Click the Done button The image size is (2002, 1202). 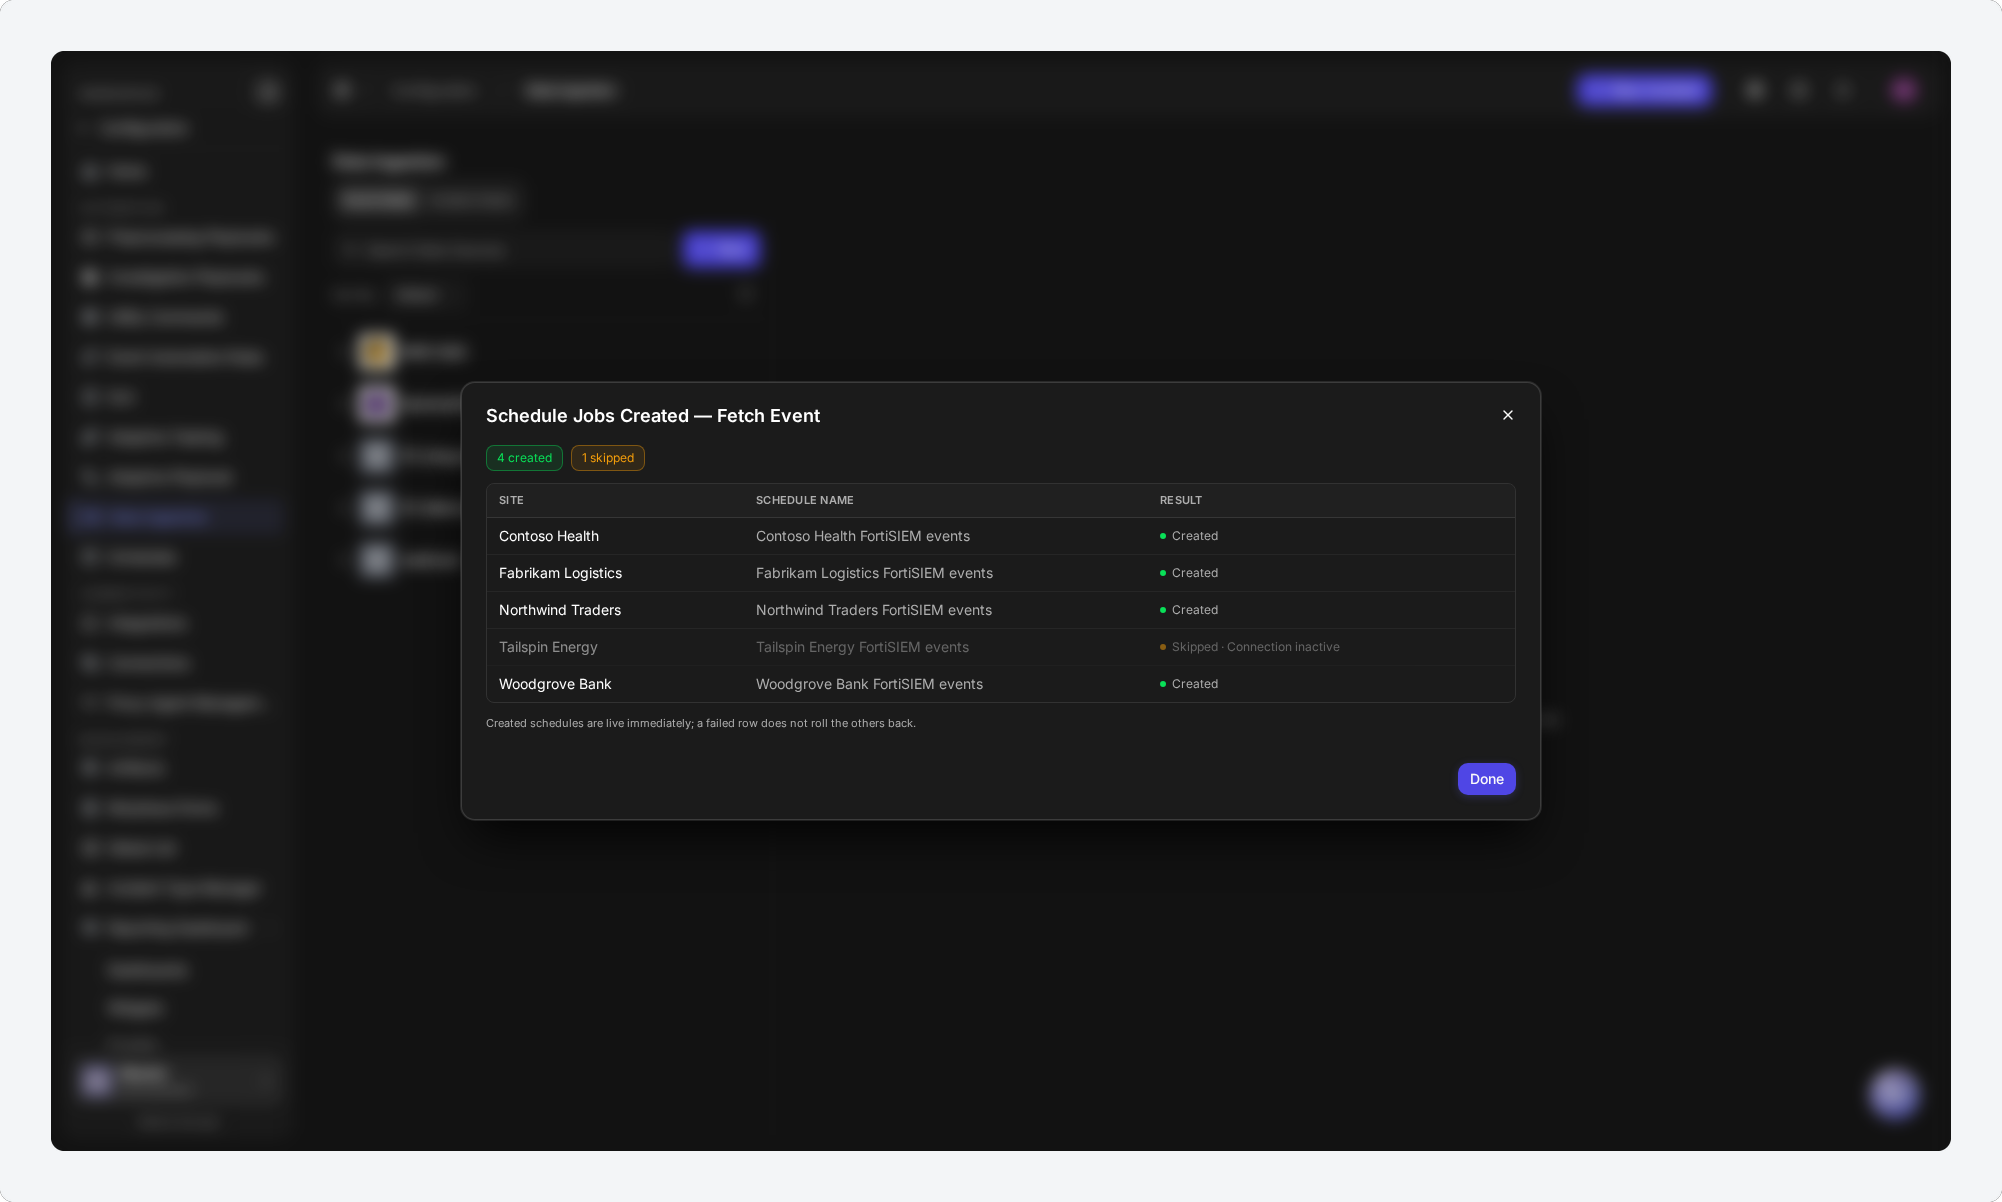tap(1486, 779)
